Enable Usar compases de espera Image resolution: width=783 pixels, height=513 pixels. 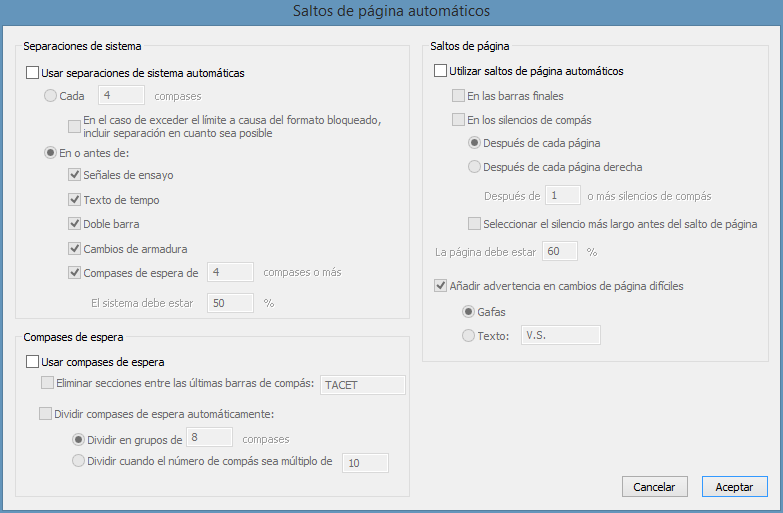point(32,361)
